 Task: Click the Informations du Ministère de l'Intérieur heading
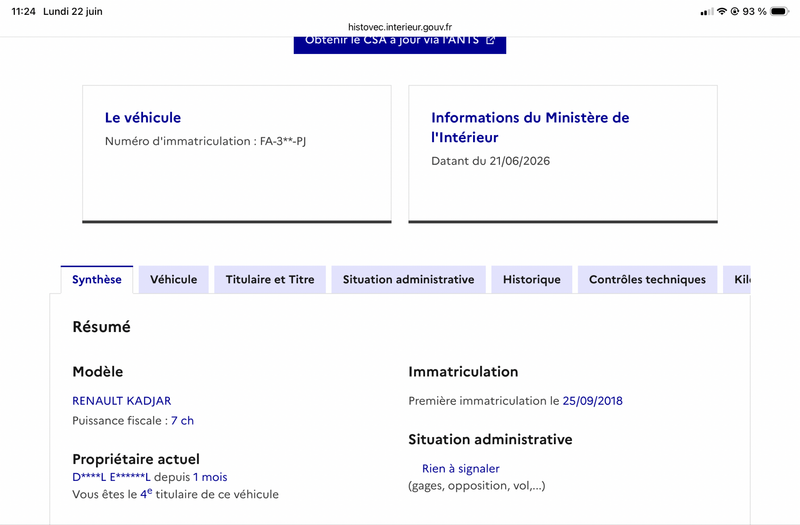(x=530, y=128)
